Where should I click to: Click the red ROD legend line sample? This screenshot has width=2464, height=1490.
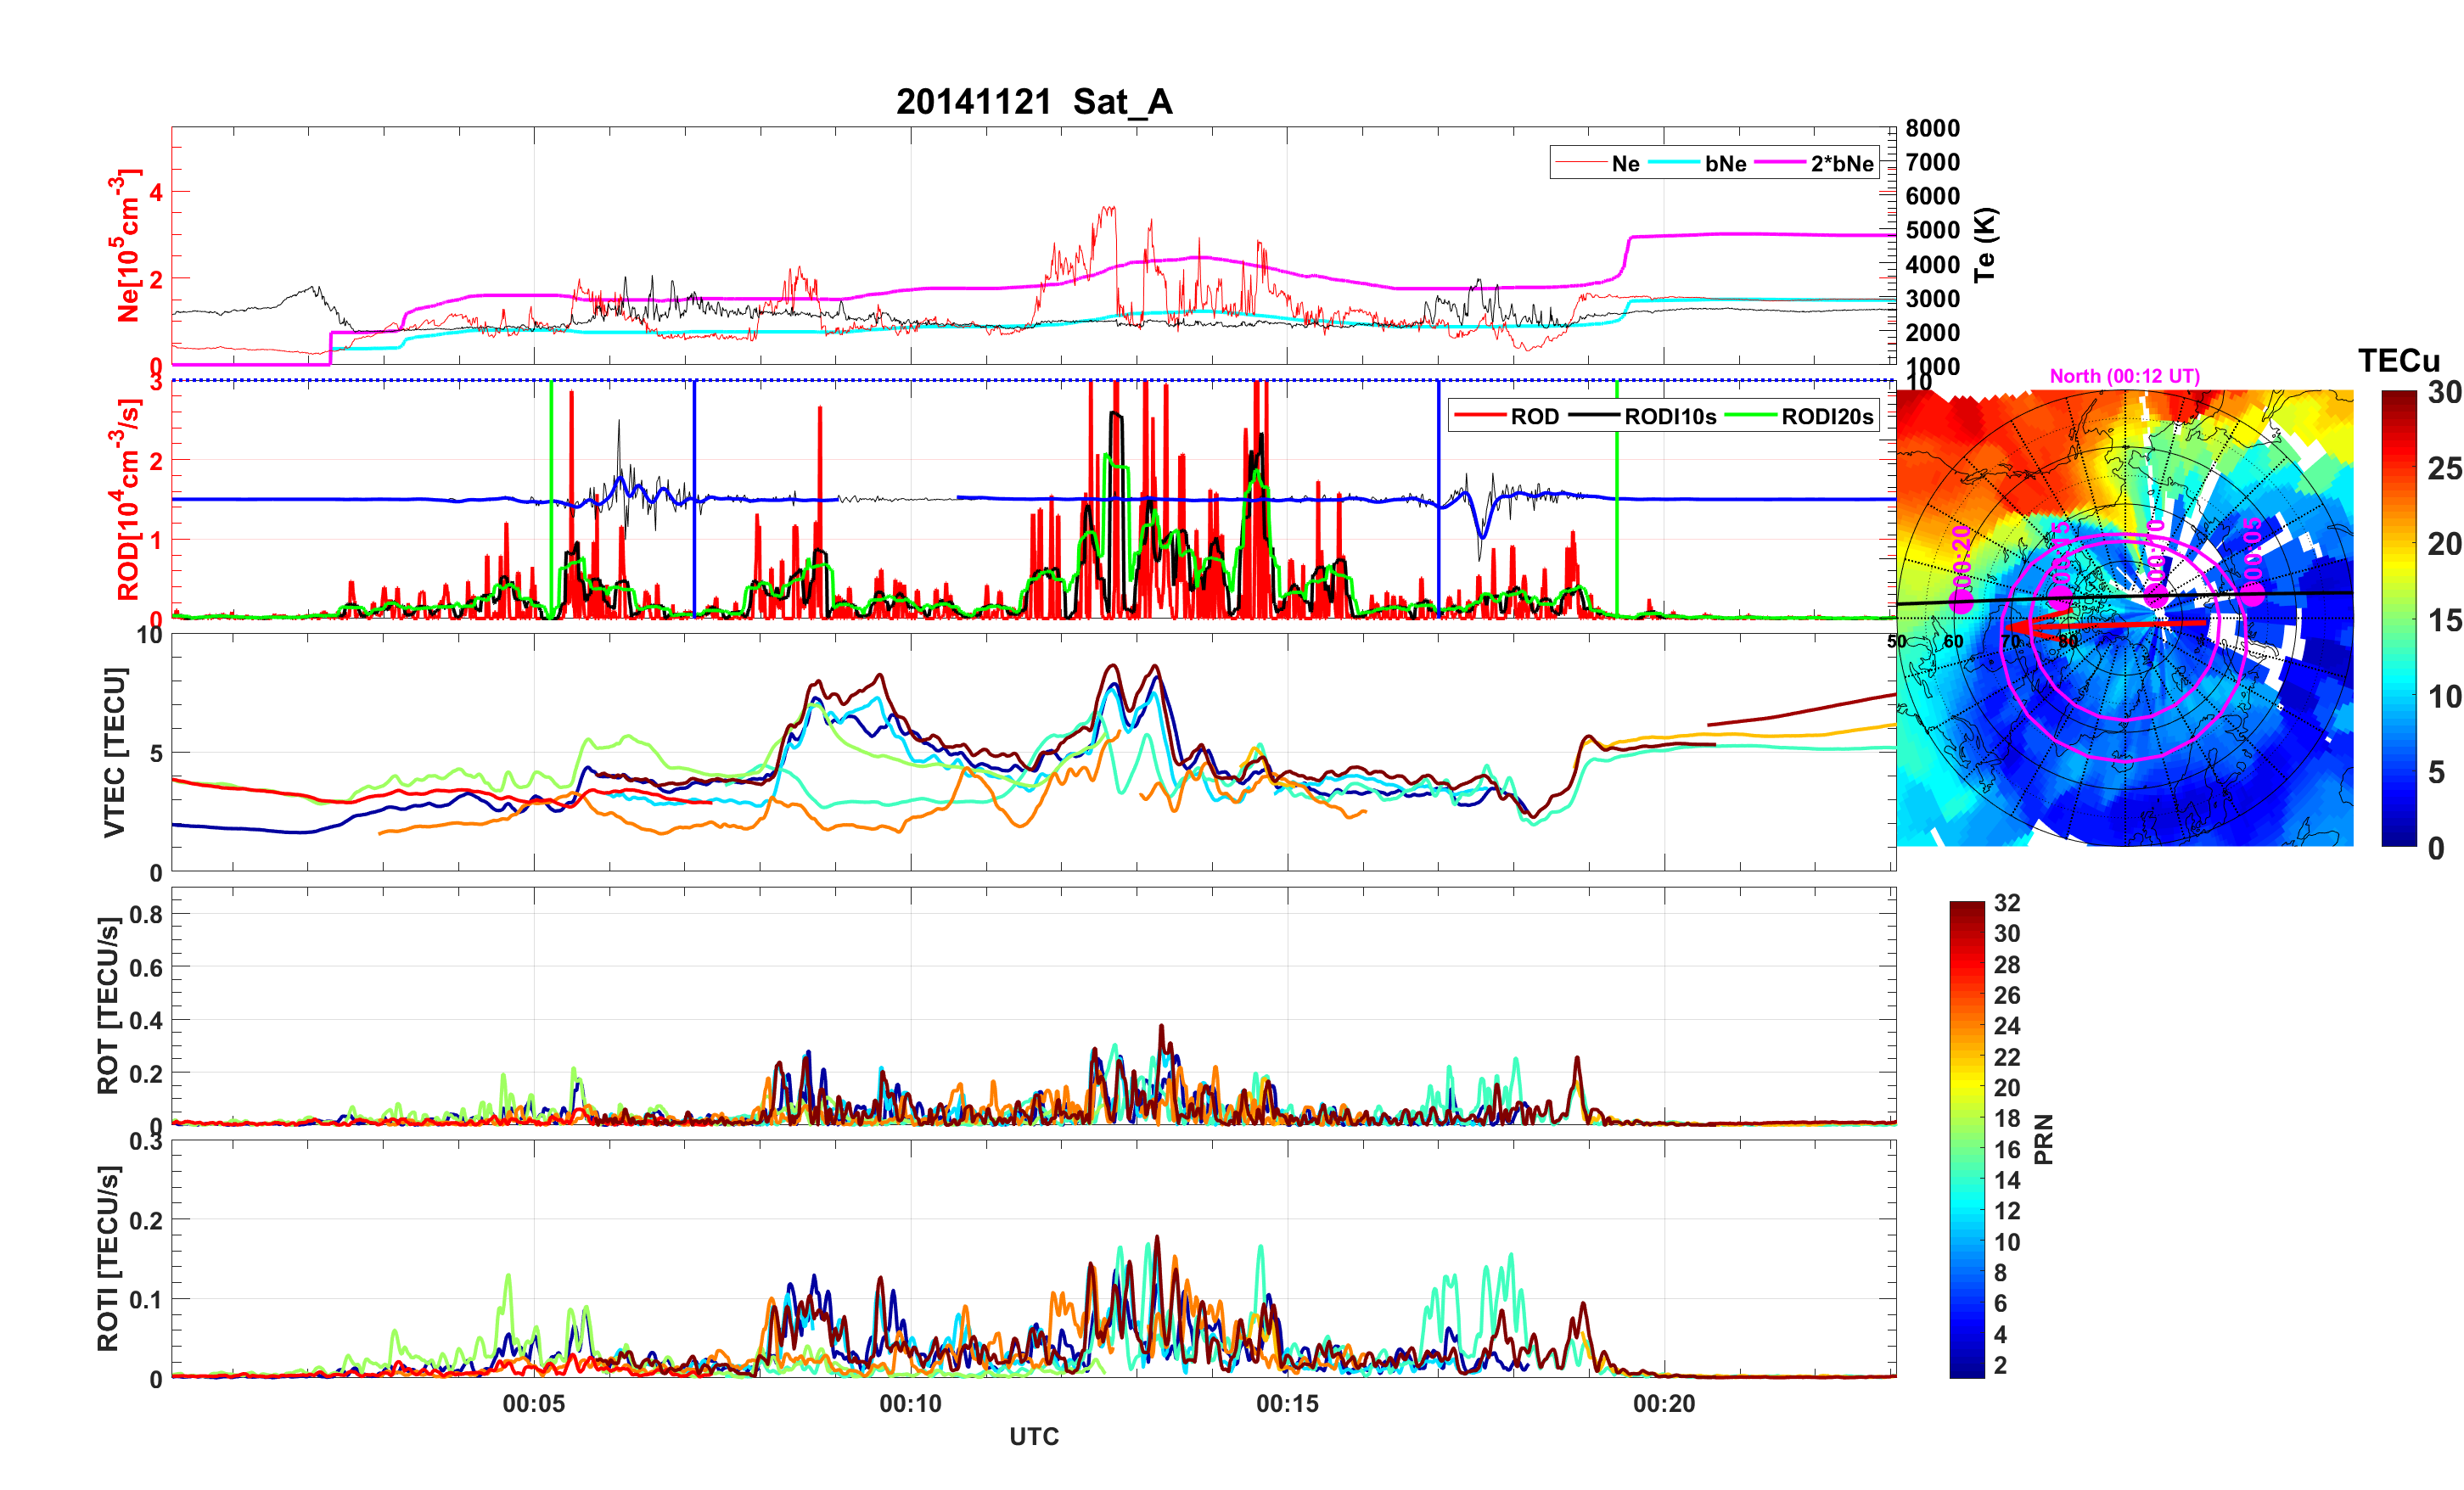[1480, 416]
